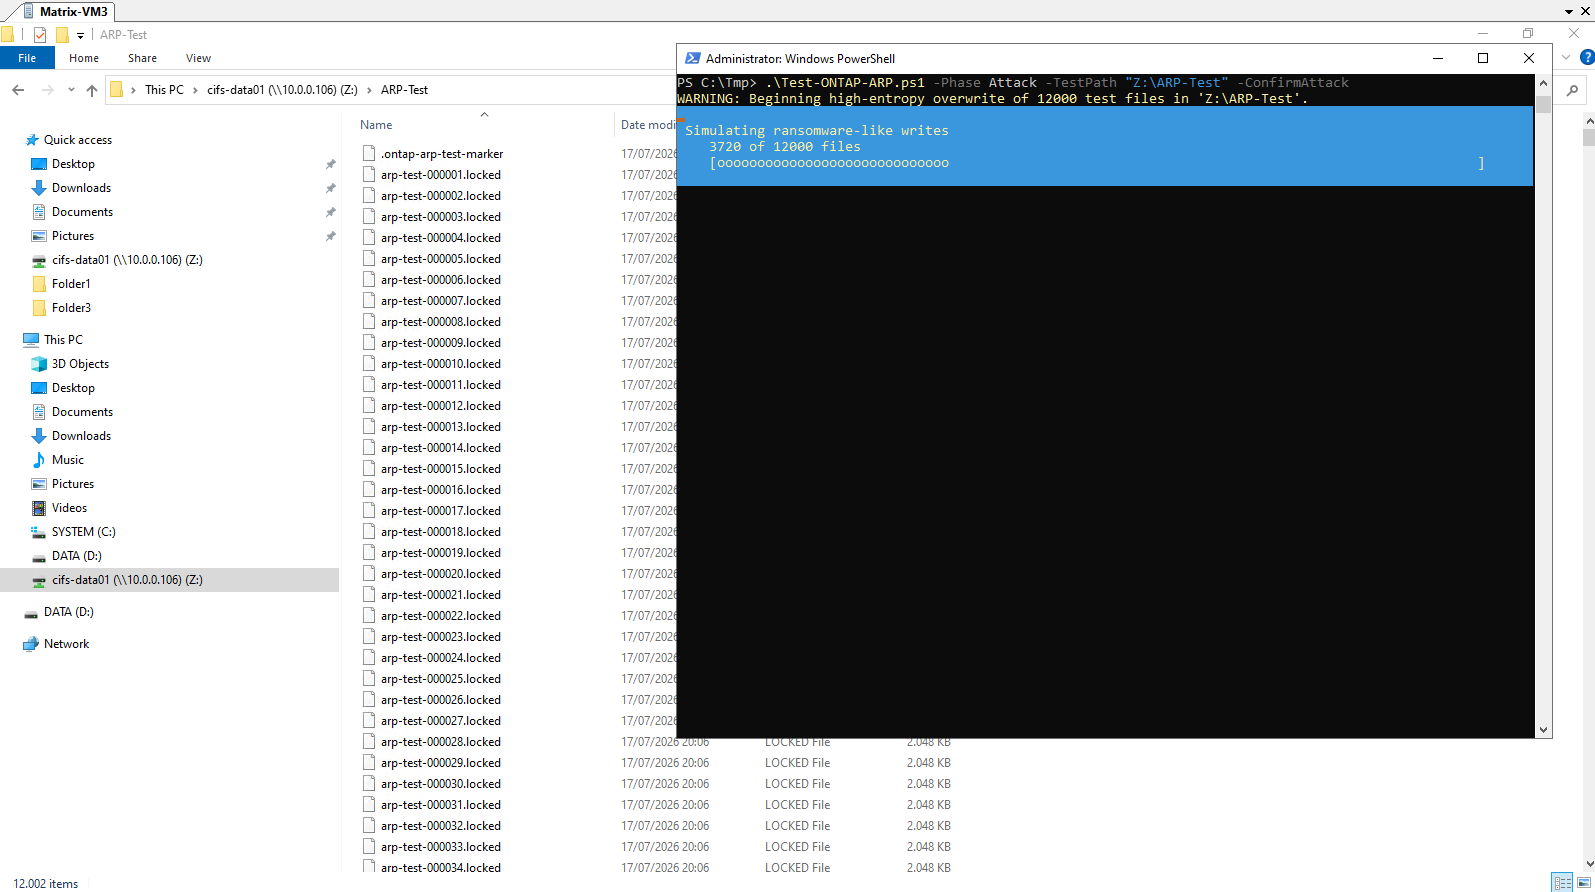Select This PC in the address breadcrumb
The image size is (1595, 892).
(x=164, y=90)
